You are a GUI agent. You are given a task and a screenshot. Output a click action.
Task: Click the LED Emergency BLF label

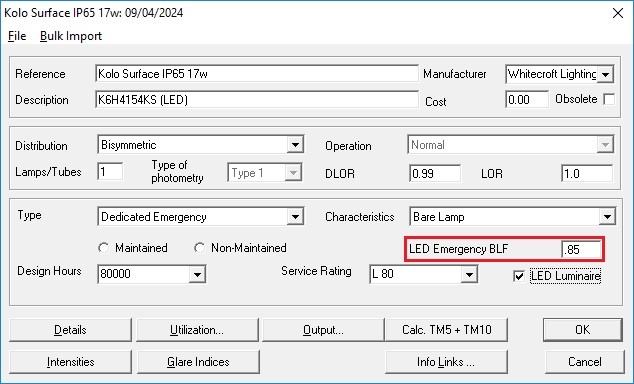459,249
